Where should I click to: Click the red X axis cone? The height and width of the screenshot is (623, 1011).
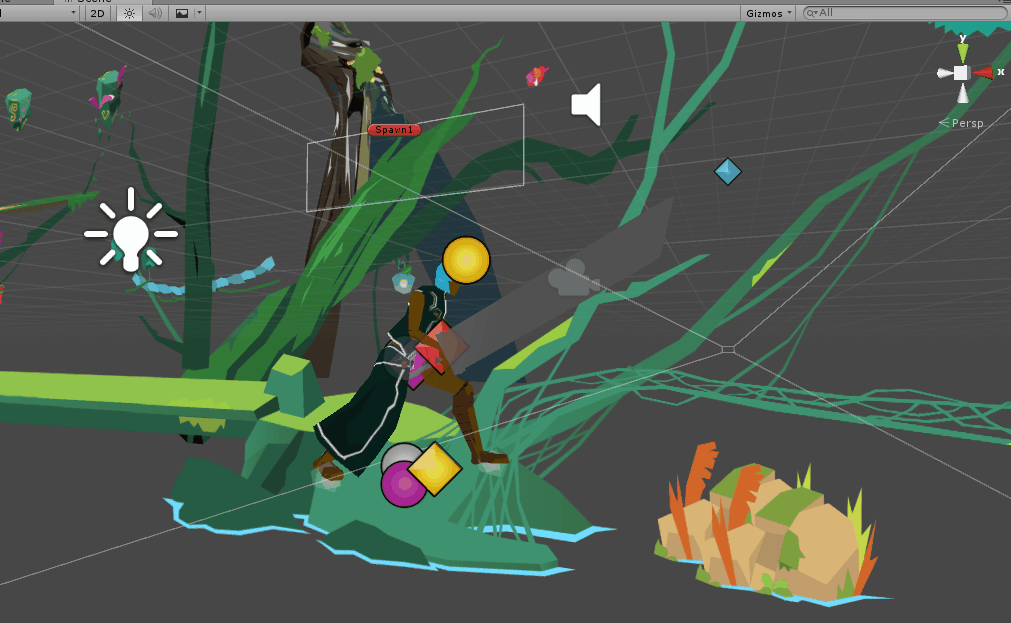pyautogui.click(x=983, y=73)
